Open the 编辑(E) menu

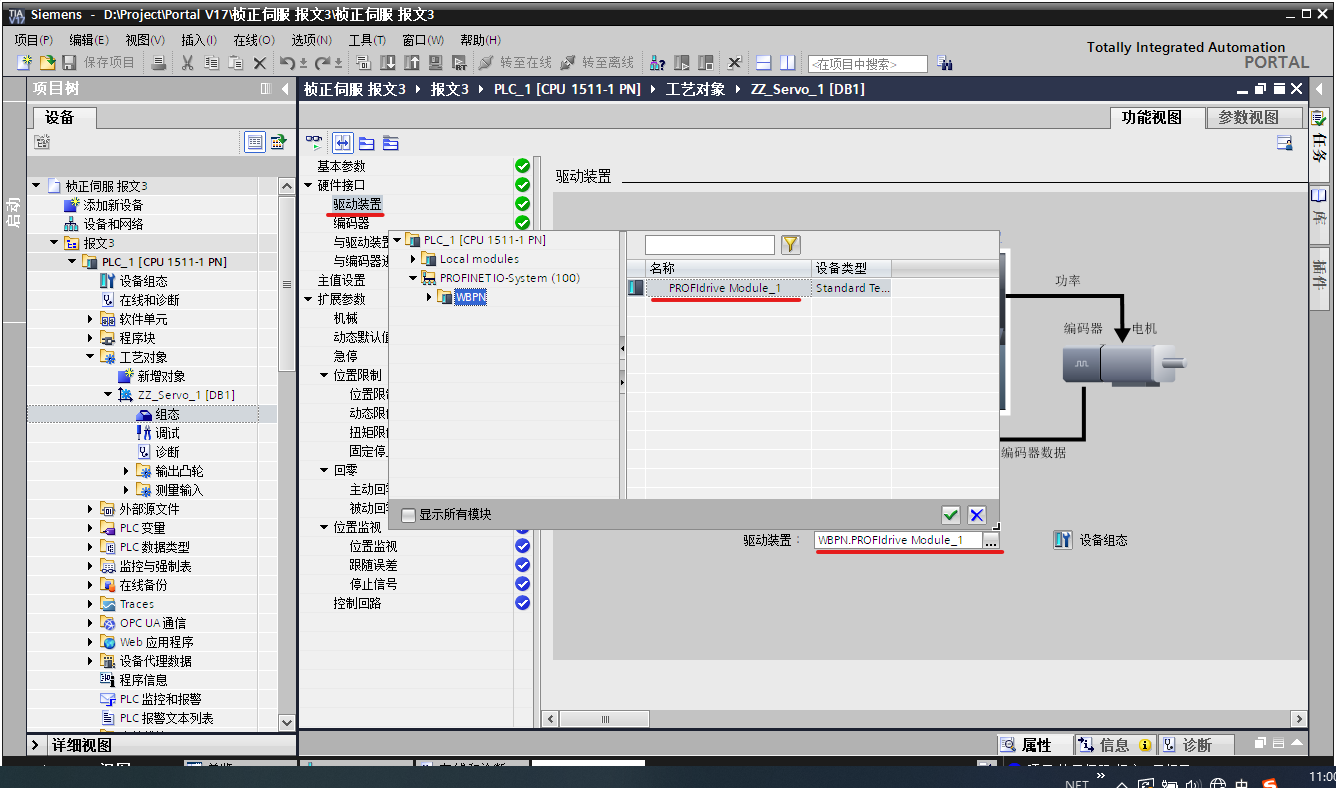point(89,40)
